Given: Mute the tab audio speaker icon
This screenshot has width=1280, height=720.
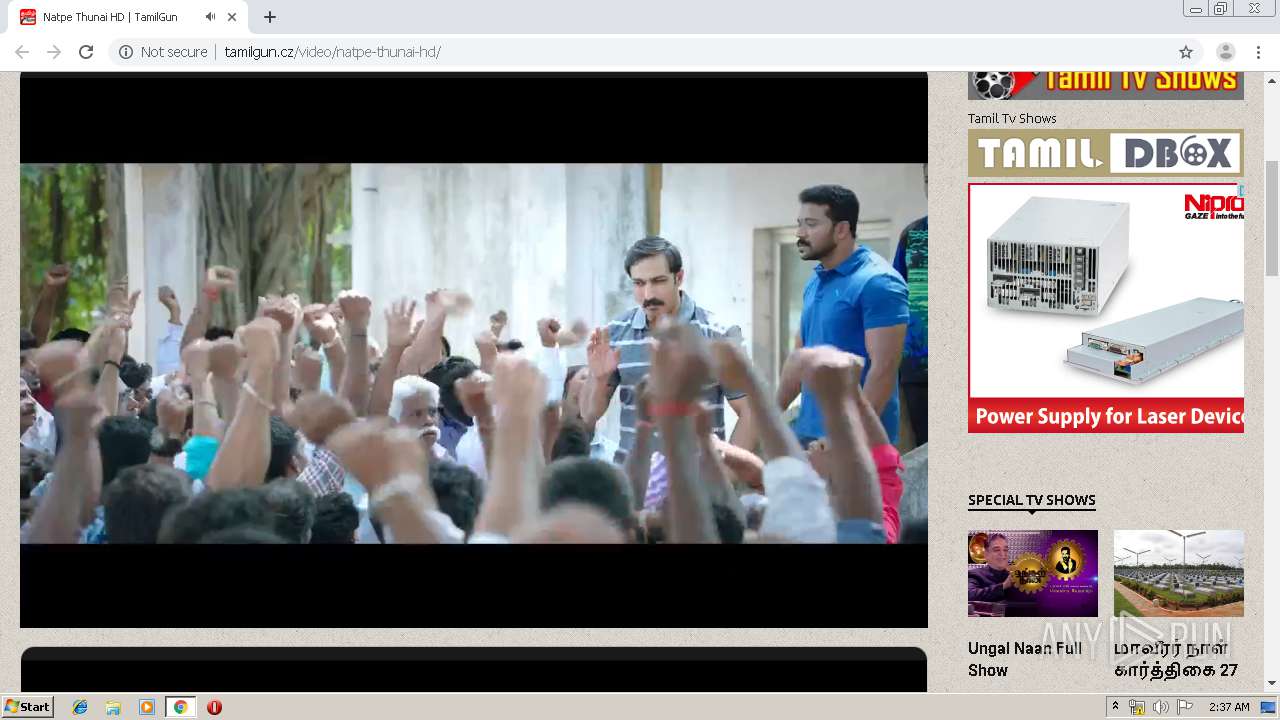Looking at the screenshot, I should click(210, 17).
